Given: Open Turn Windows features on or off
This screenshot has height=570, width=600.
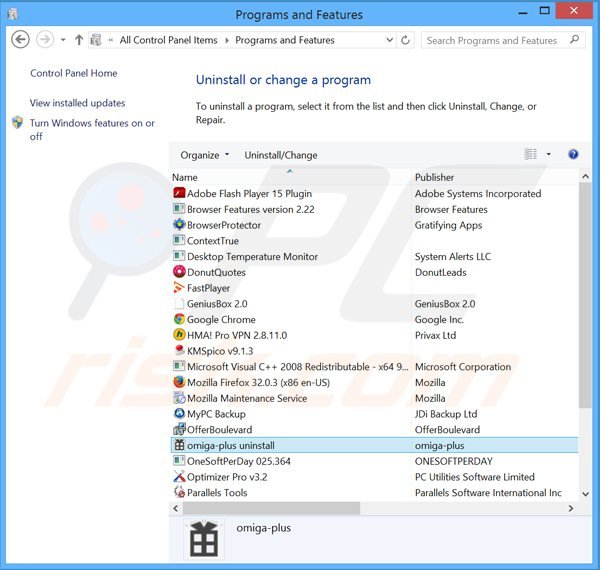Looking at the screenshot, I should coord(92,130).
